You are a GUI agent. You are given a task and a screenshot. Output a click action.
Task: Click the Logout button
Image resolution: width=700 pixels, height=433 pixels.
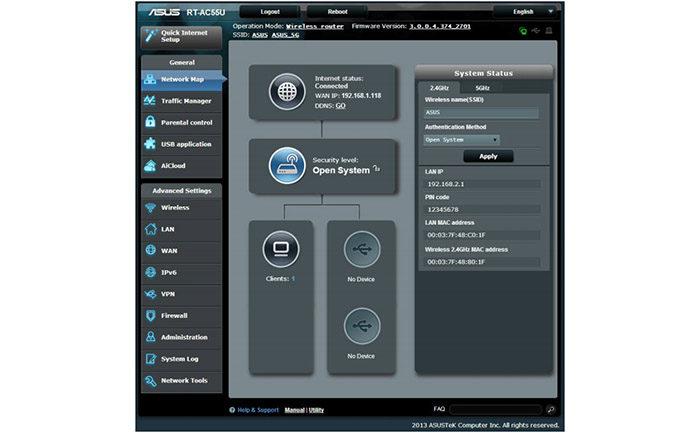(270, 12)
